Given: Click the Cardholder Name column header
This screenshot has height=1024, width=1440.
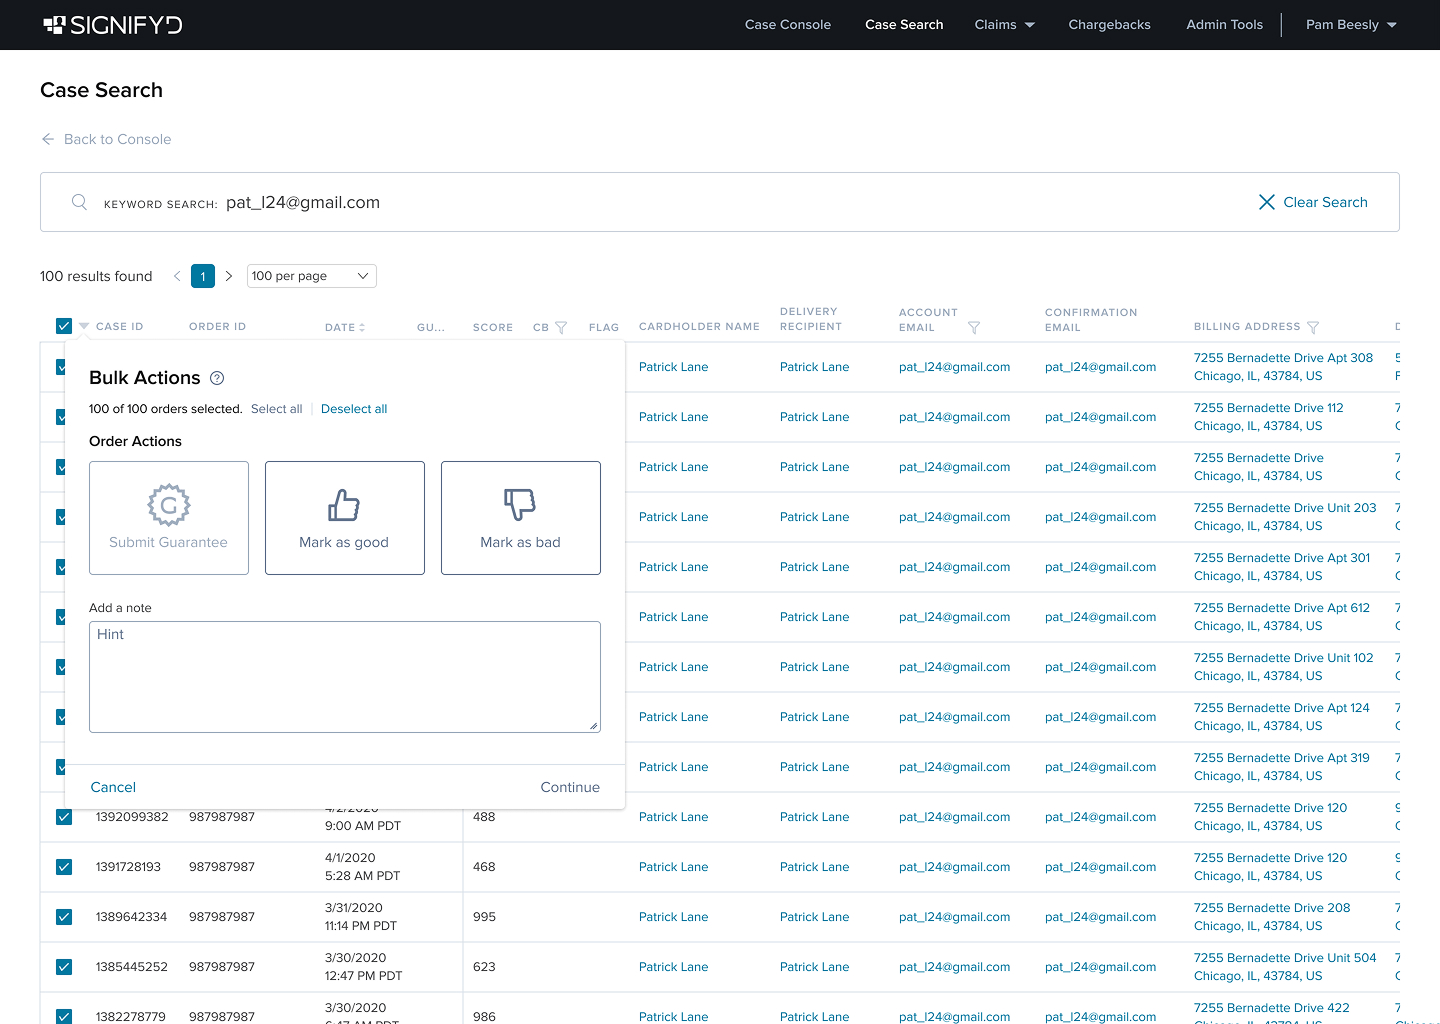Looking at the screenshot, I should click(x=699, y=327).
